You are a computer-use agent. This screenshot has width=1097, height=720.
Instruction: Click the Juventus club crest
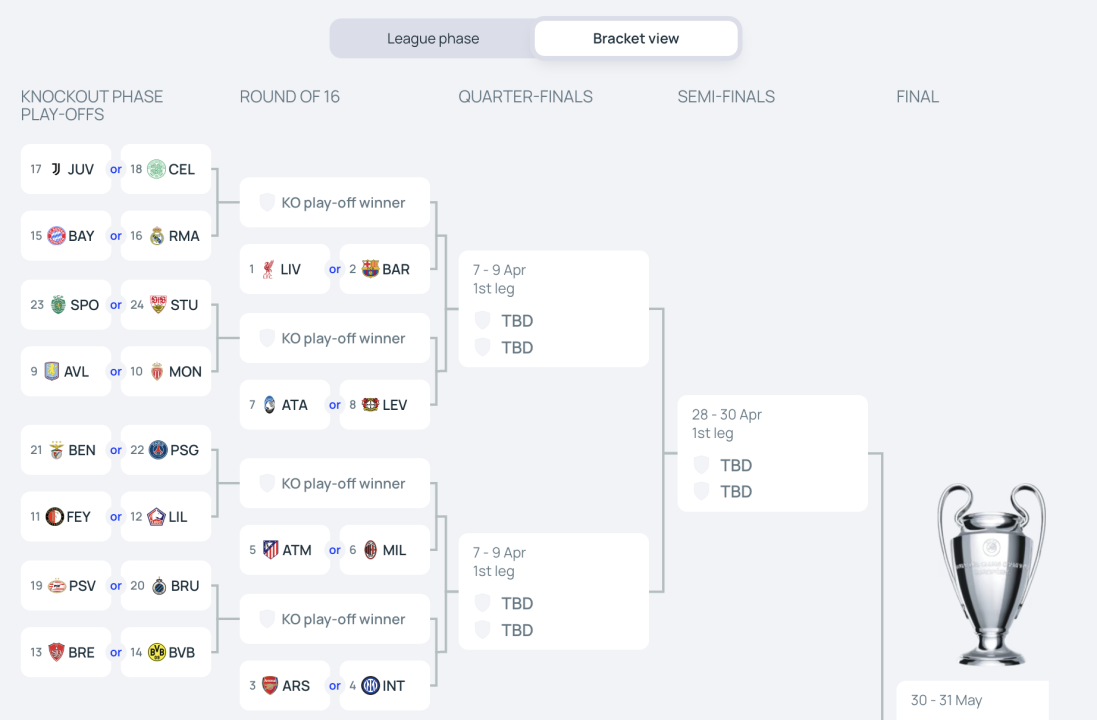tap(56, 169)
